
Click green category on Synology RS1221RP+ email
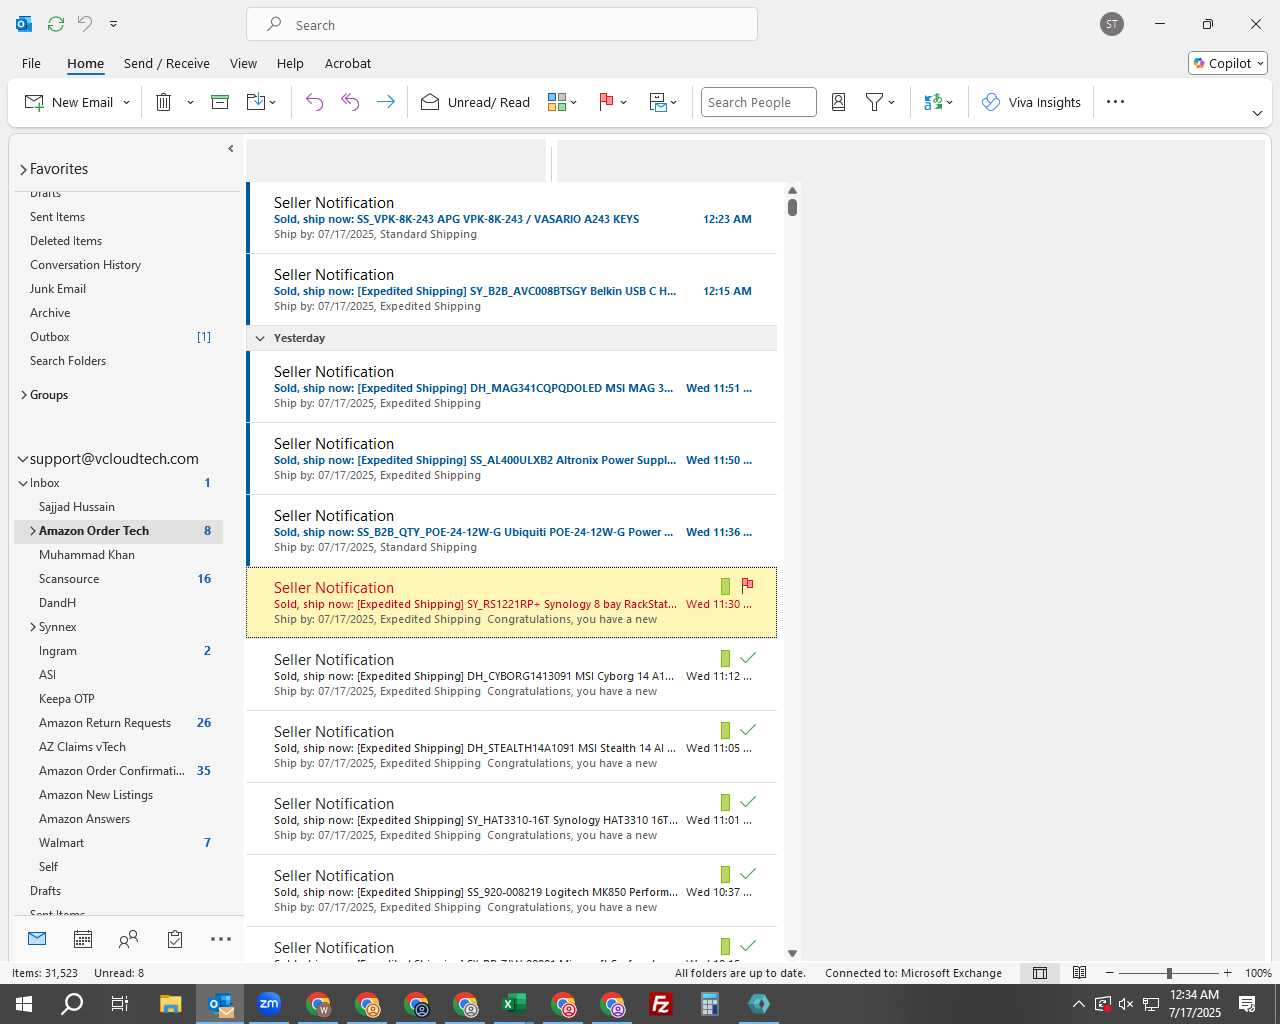point(725,586)
